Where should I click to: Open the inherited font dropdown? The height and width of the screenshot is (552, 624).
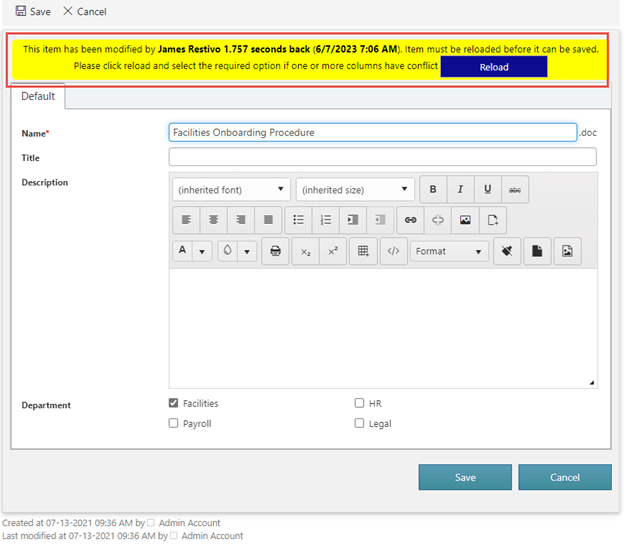[231, 190]
